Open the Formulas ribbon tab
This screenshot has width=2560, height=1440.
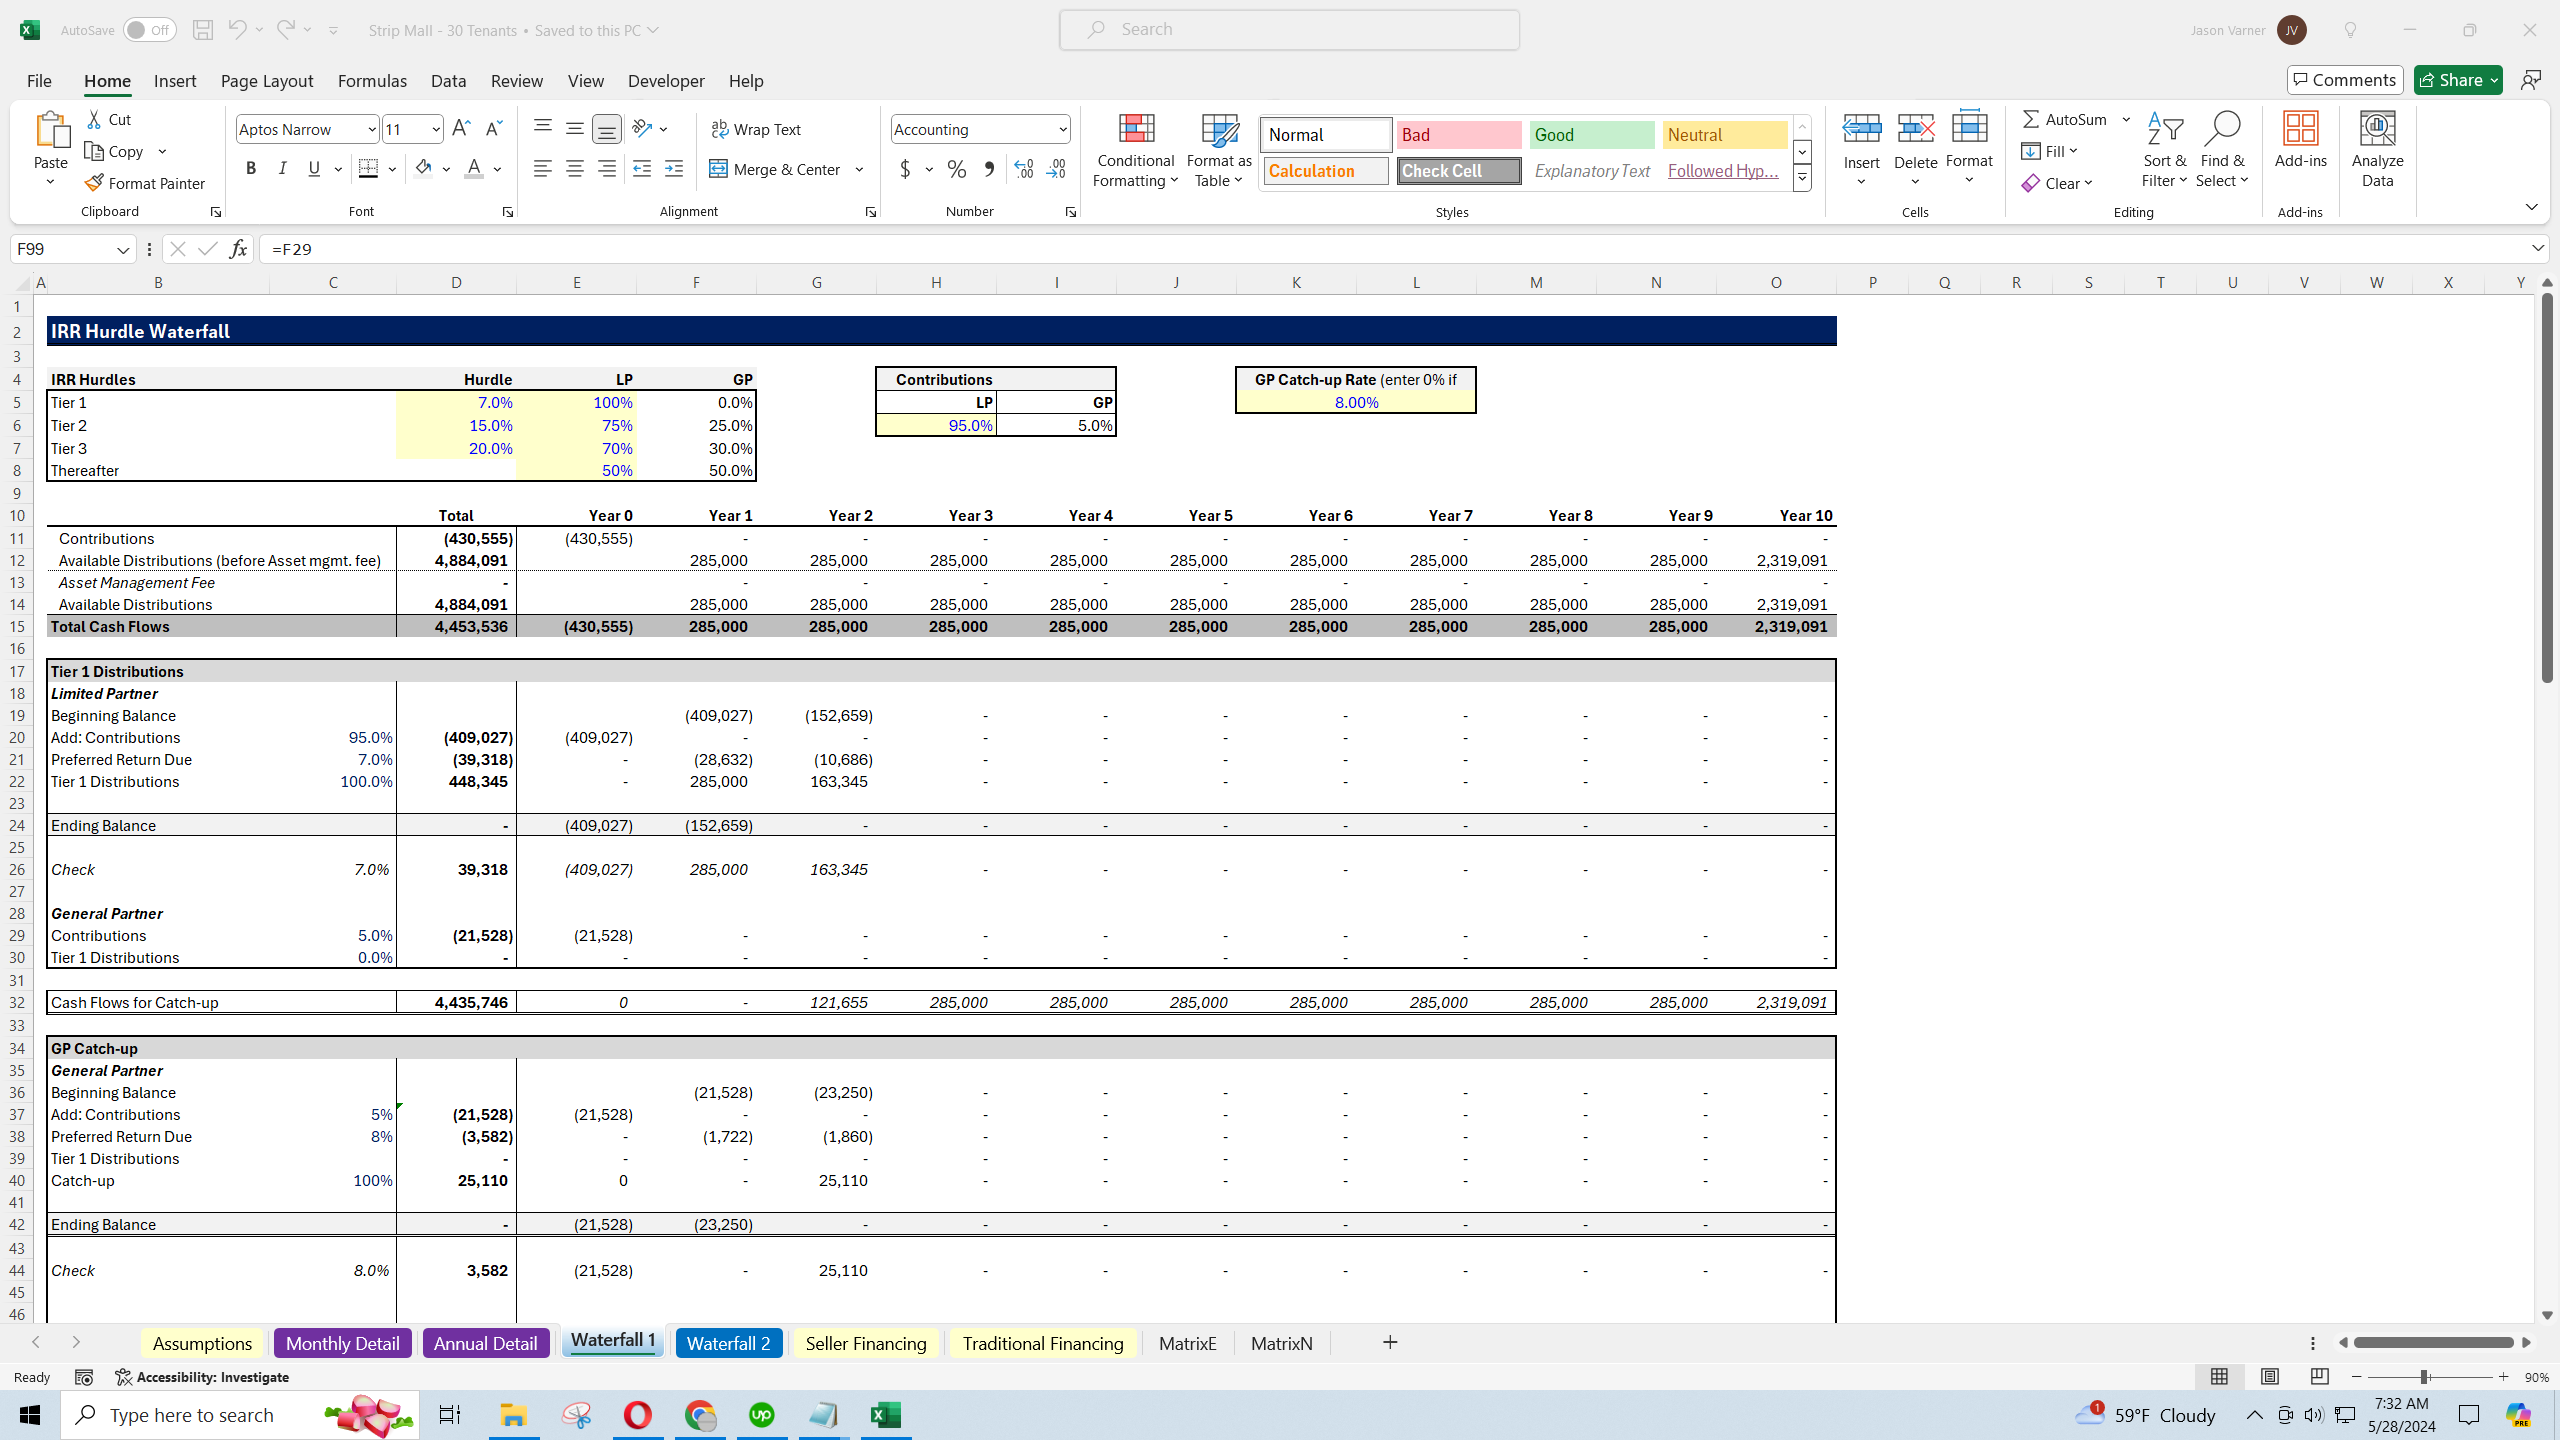pyautogui.click(x=372, y=81)
